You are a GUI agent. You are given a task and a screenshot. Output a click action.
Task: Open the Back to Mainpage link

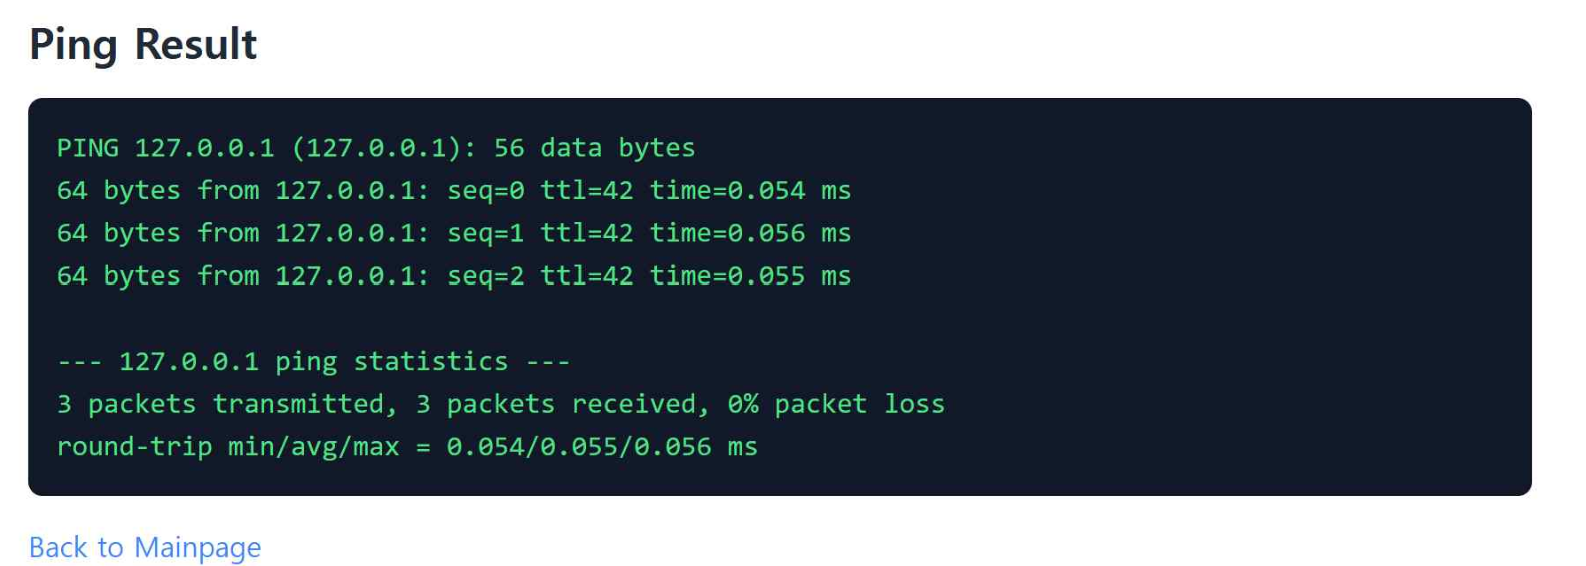pyautogui.click(x=145, y=548)
